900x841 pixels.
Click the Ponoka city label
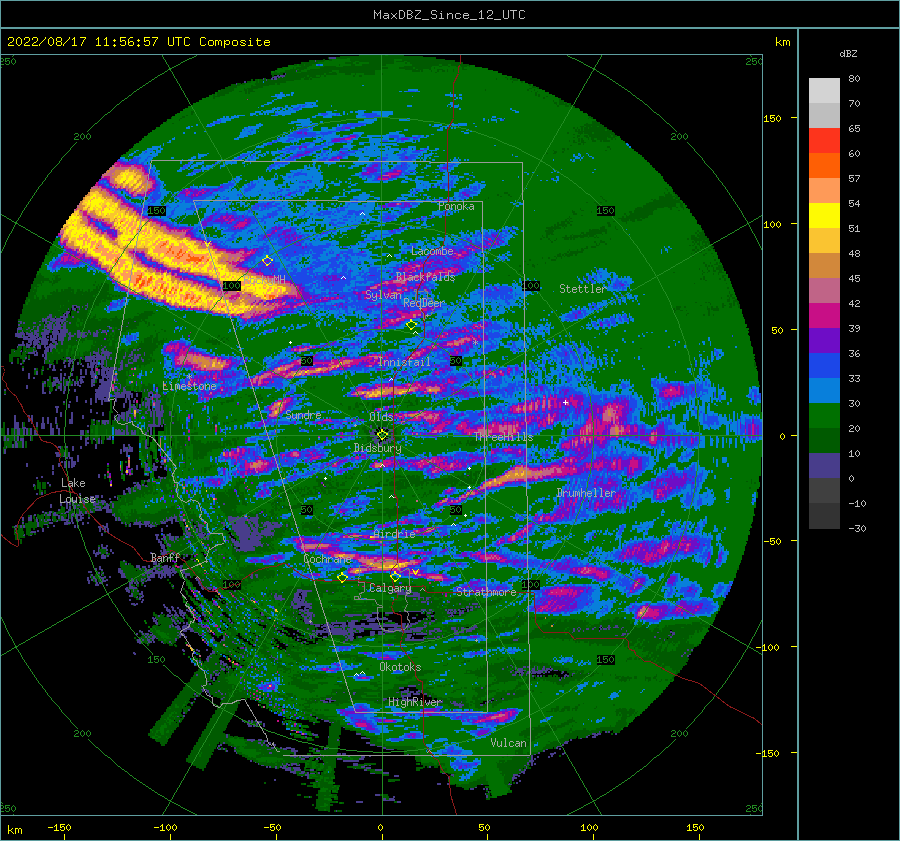click(x=456, y=206)
